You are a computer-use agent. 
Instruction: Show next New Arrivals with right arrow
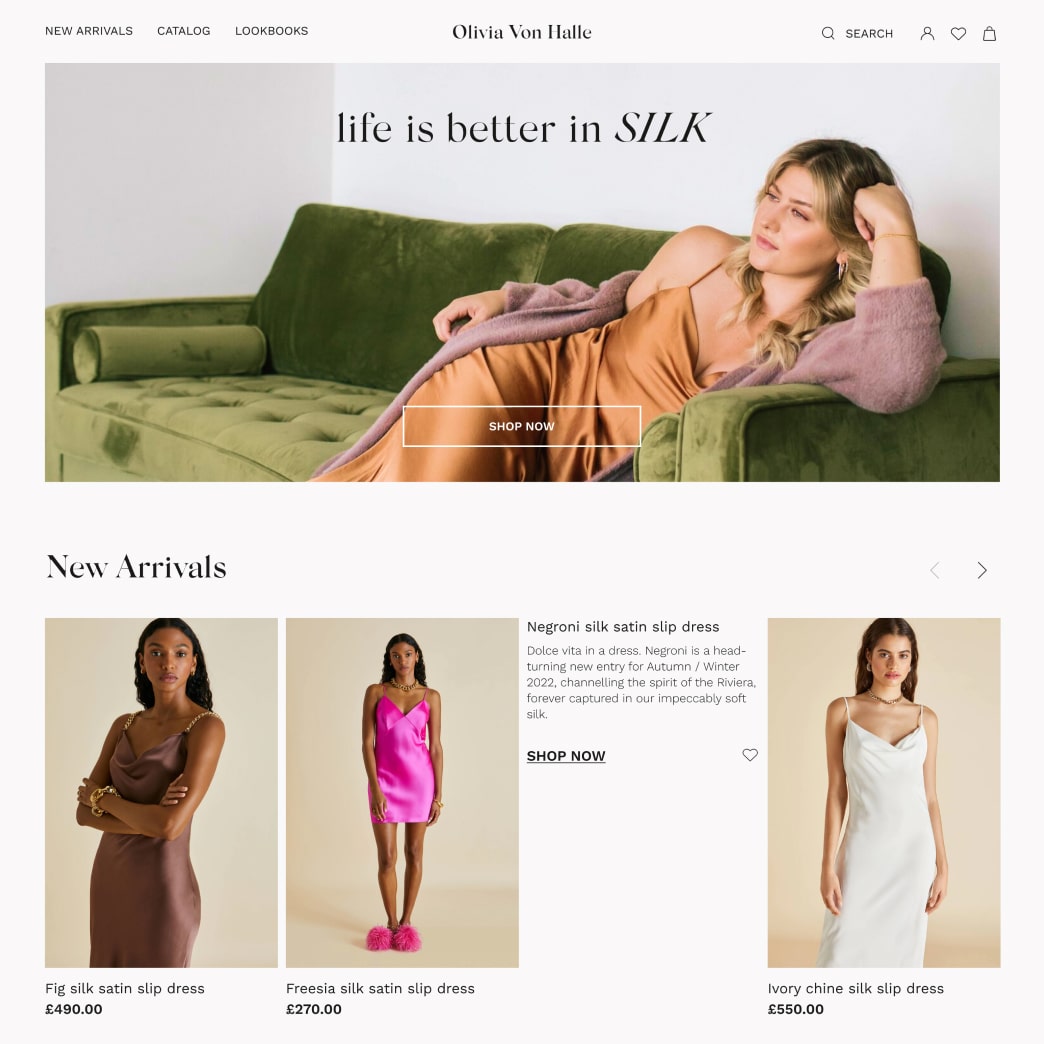pos(981,570)
